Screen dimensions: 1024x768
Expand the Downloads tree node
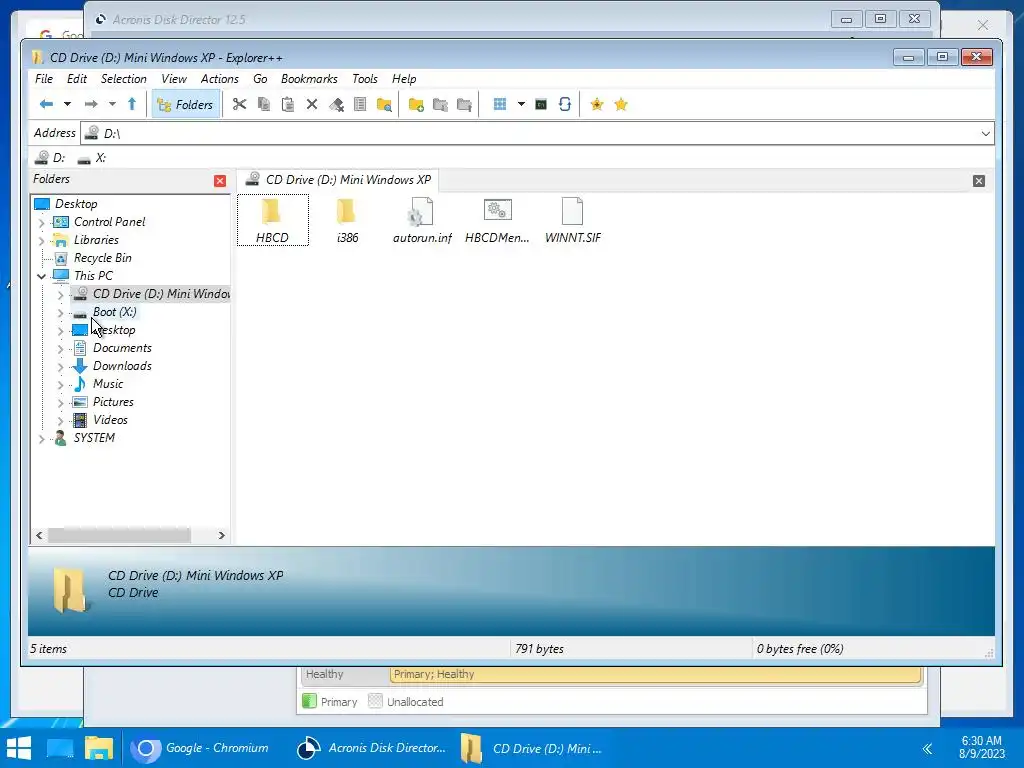61,366
